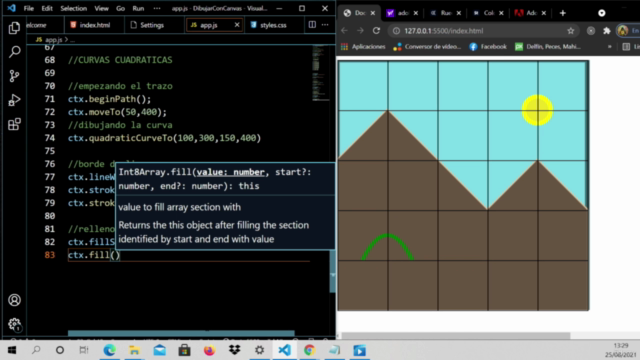Click the browser page horizontal scrollbar
640x360 pixels.
[x=456, y=336]
